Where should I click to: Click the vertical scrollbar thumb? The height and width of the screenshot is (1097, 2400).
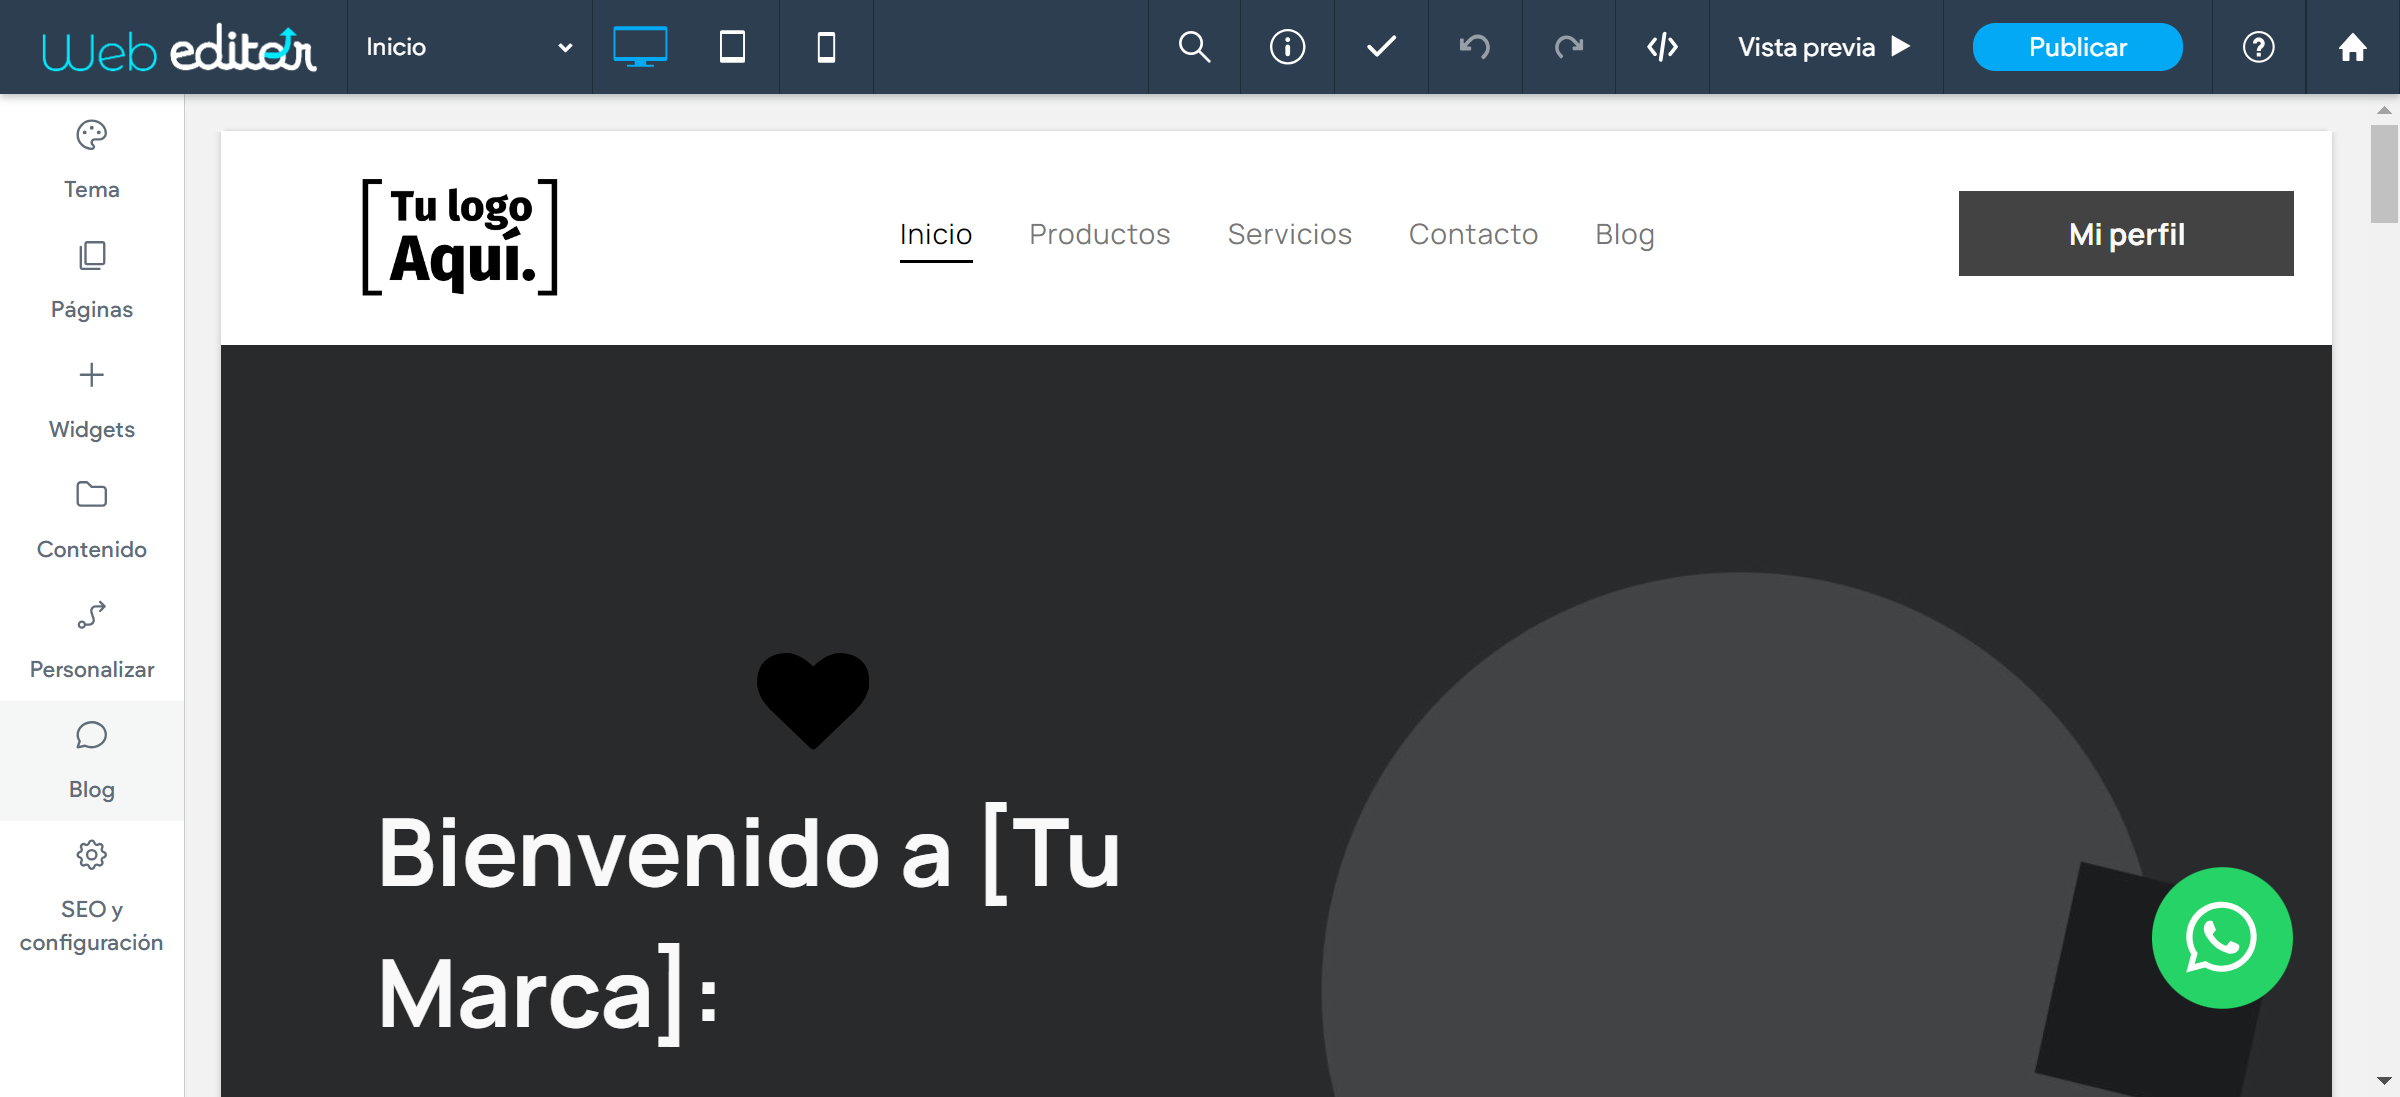(x=2384, y=174)
